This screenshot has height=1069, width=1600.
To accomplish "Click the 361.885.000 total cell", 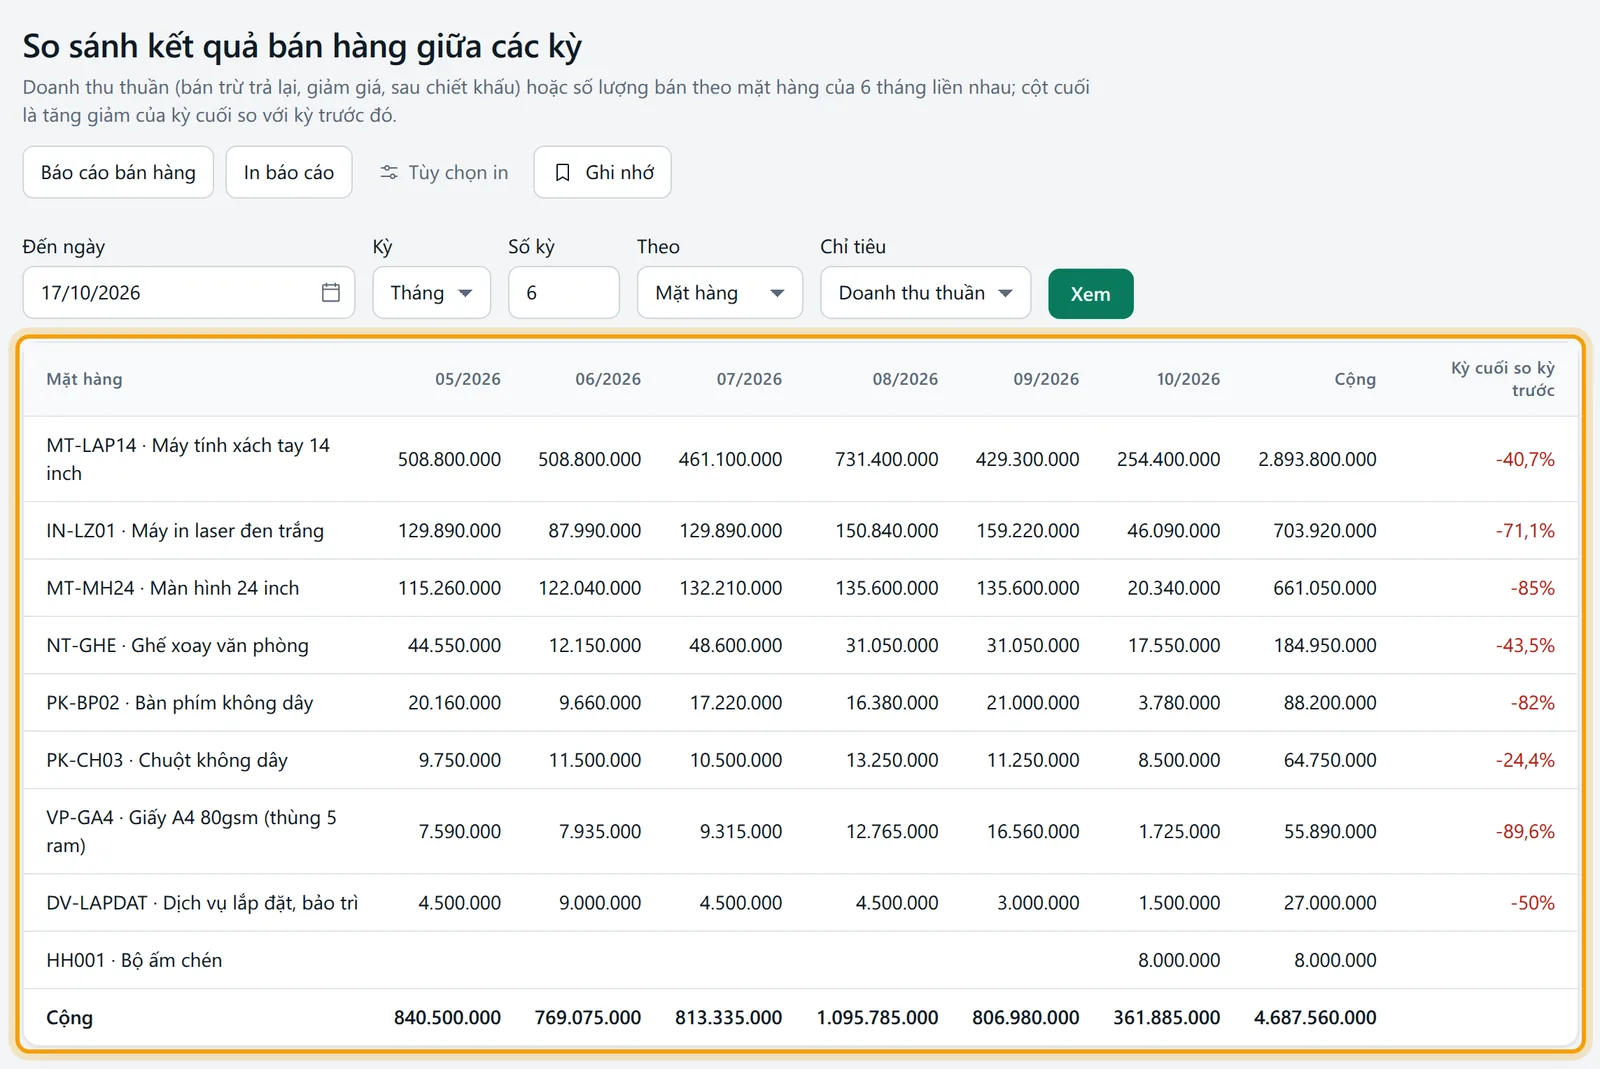I will coord(1167,1018).
